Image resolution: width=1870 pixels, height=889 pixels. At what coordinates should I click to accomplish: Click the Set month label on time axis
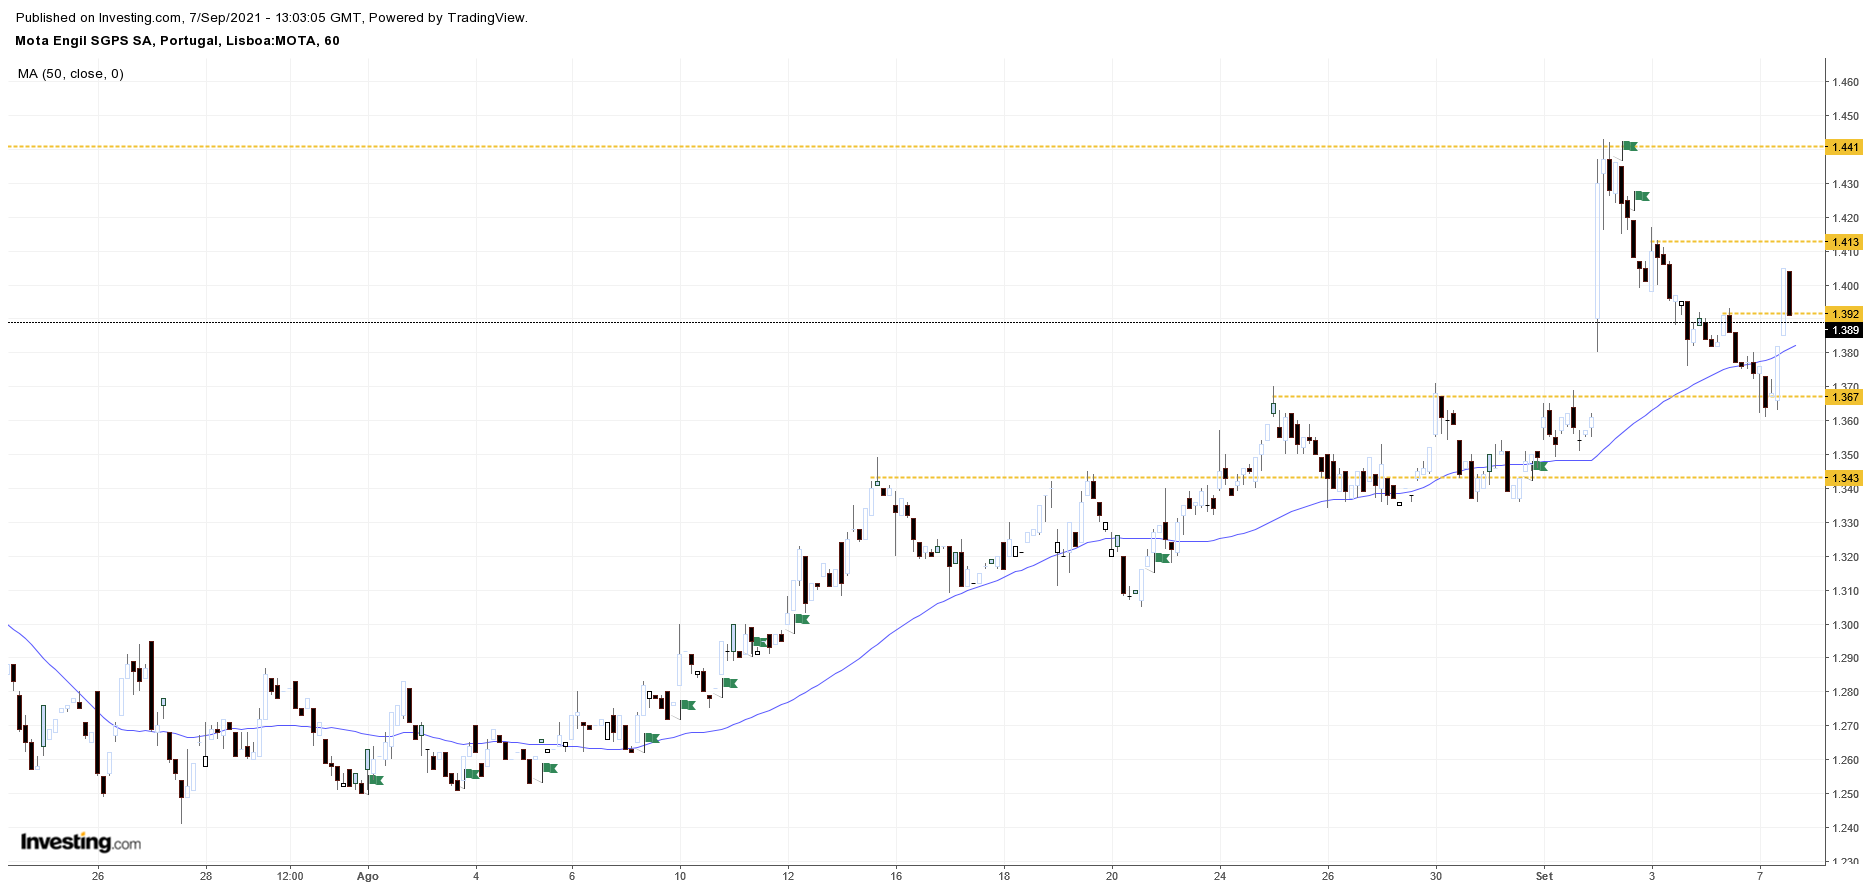pos(1544,877)
